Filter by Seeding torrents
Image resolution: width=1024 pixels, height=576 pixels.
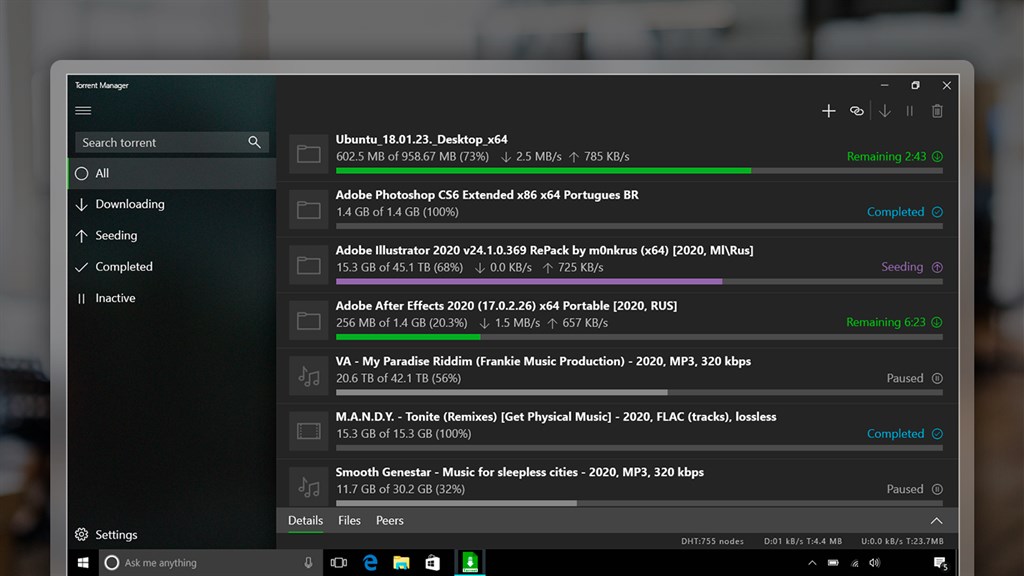[x=172, y=236]
